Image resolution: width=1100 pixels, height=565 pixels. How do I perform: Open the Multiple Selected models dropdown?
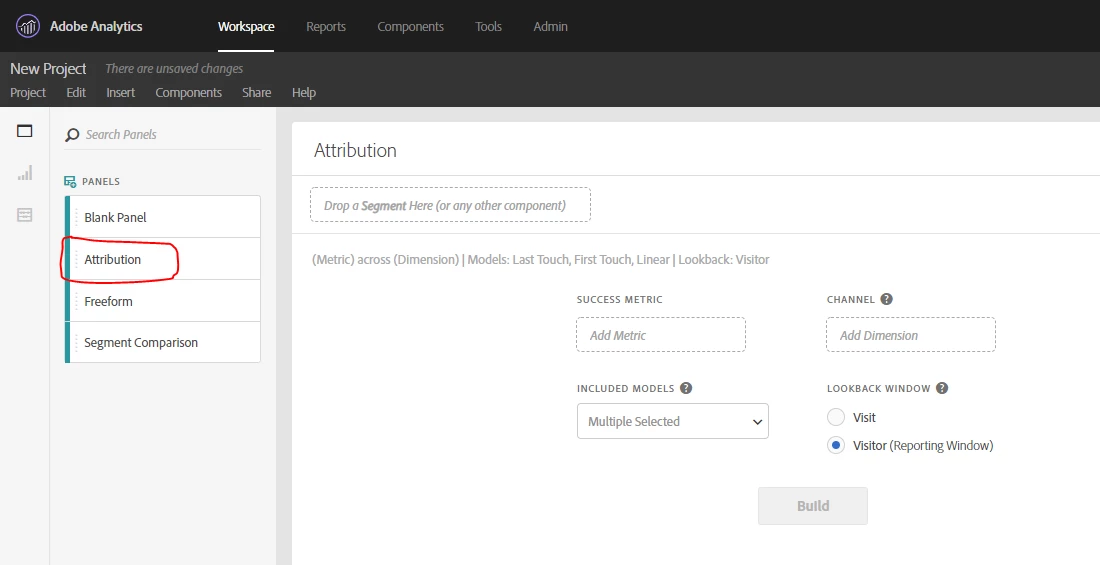[673, 421]
